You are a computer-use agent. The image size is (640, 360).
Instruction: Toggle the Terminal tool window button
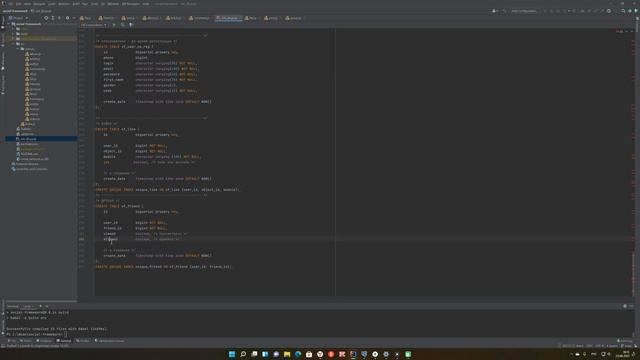coord(64,341)
